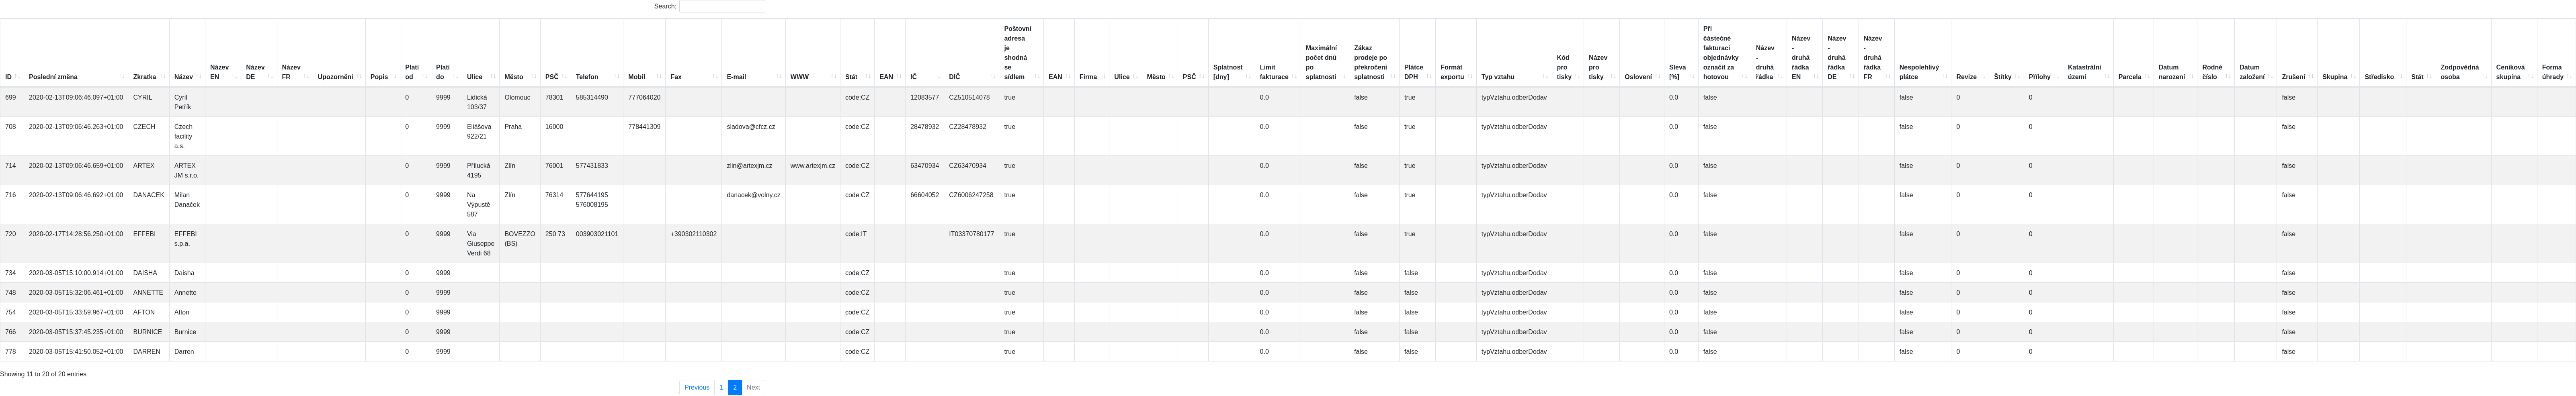The width and height of the screenshot is (2576, 396).
Task: Sort by Poslední změna column
Action: tap(76, 53)
